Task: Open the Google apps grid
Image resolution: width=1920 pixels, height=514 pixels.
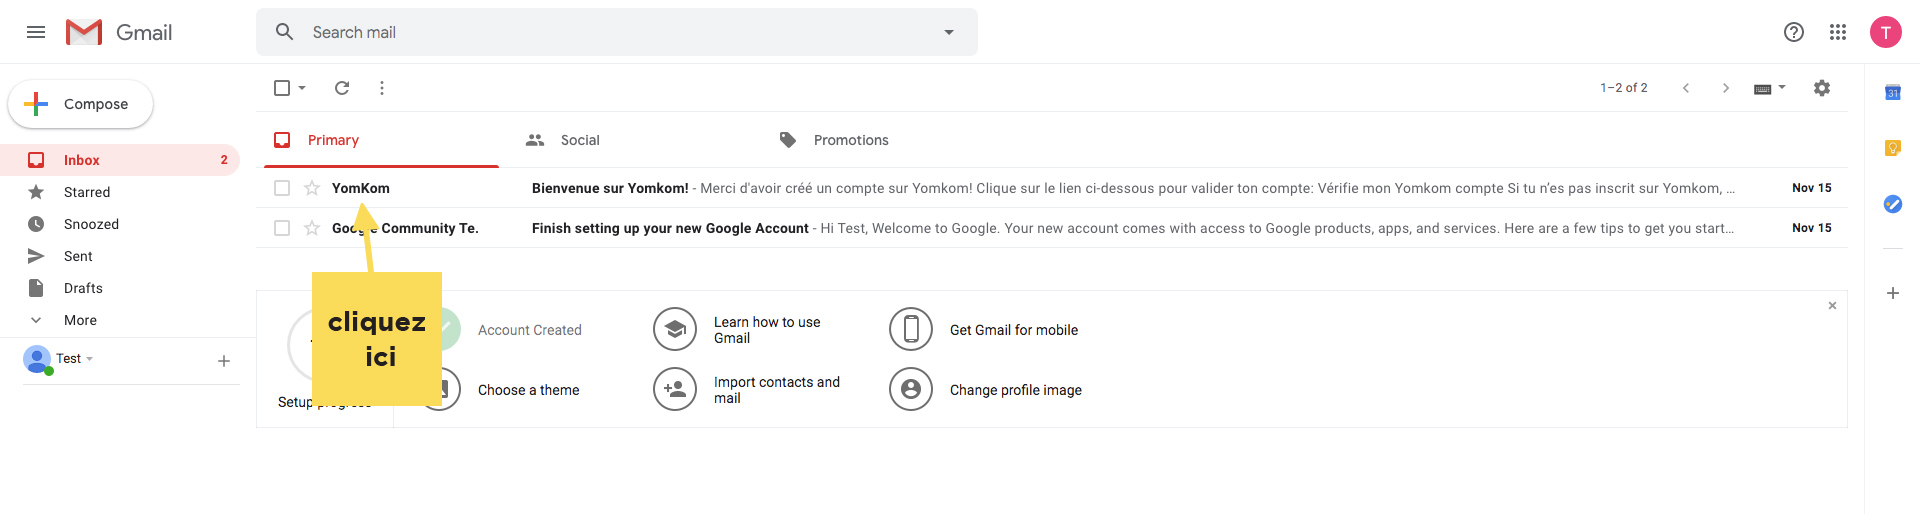Action: [x=1838, y=32]
